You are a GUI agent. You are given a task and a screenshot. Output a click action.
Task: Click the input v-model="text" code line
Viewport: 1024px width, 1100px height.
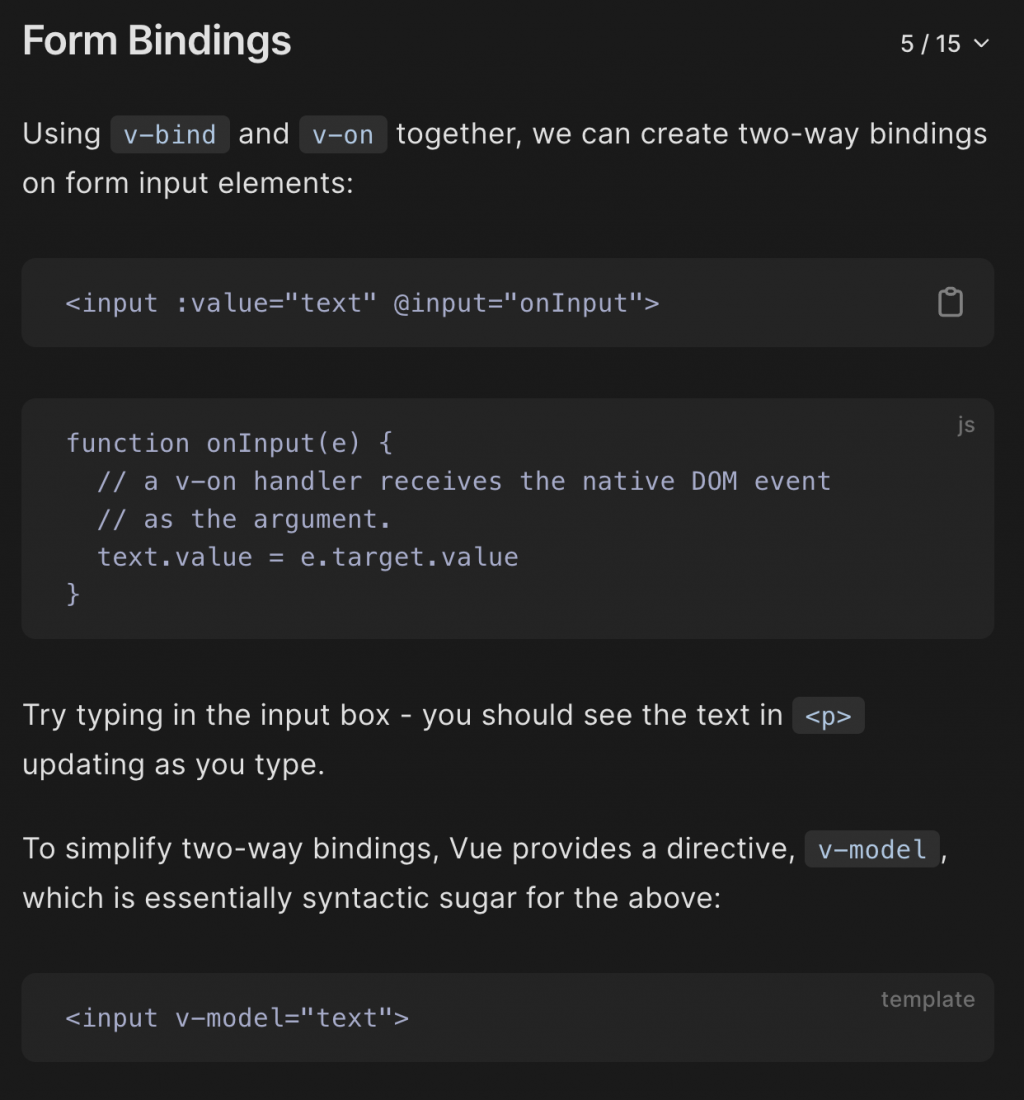237,1018
